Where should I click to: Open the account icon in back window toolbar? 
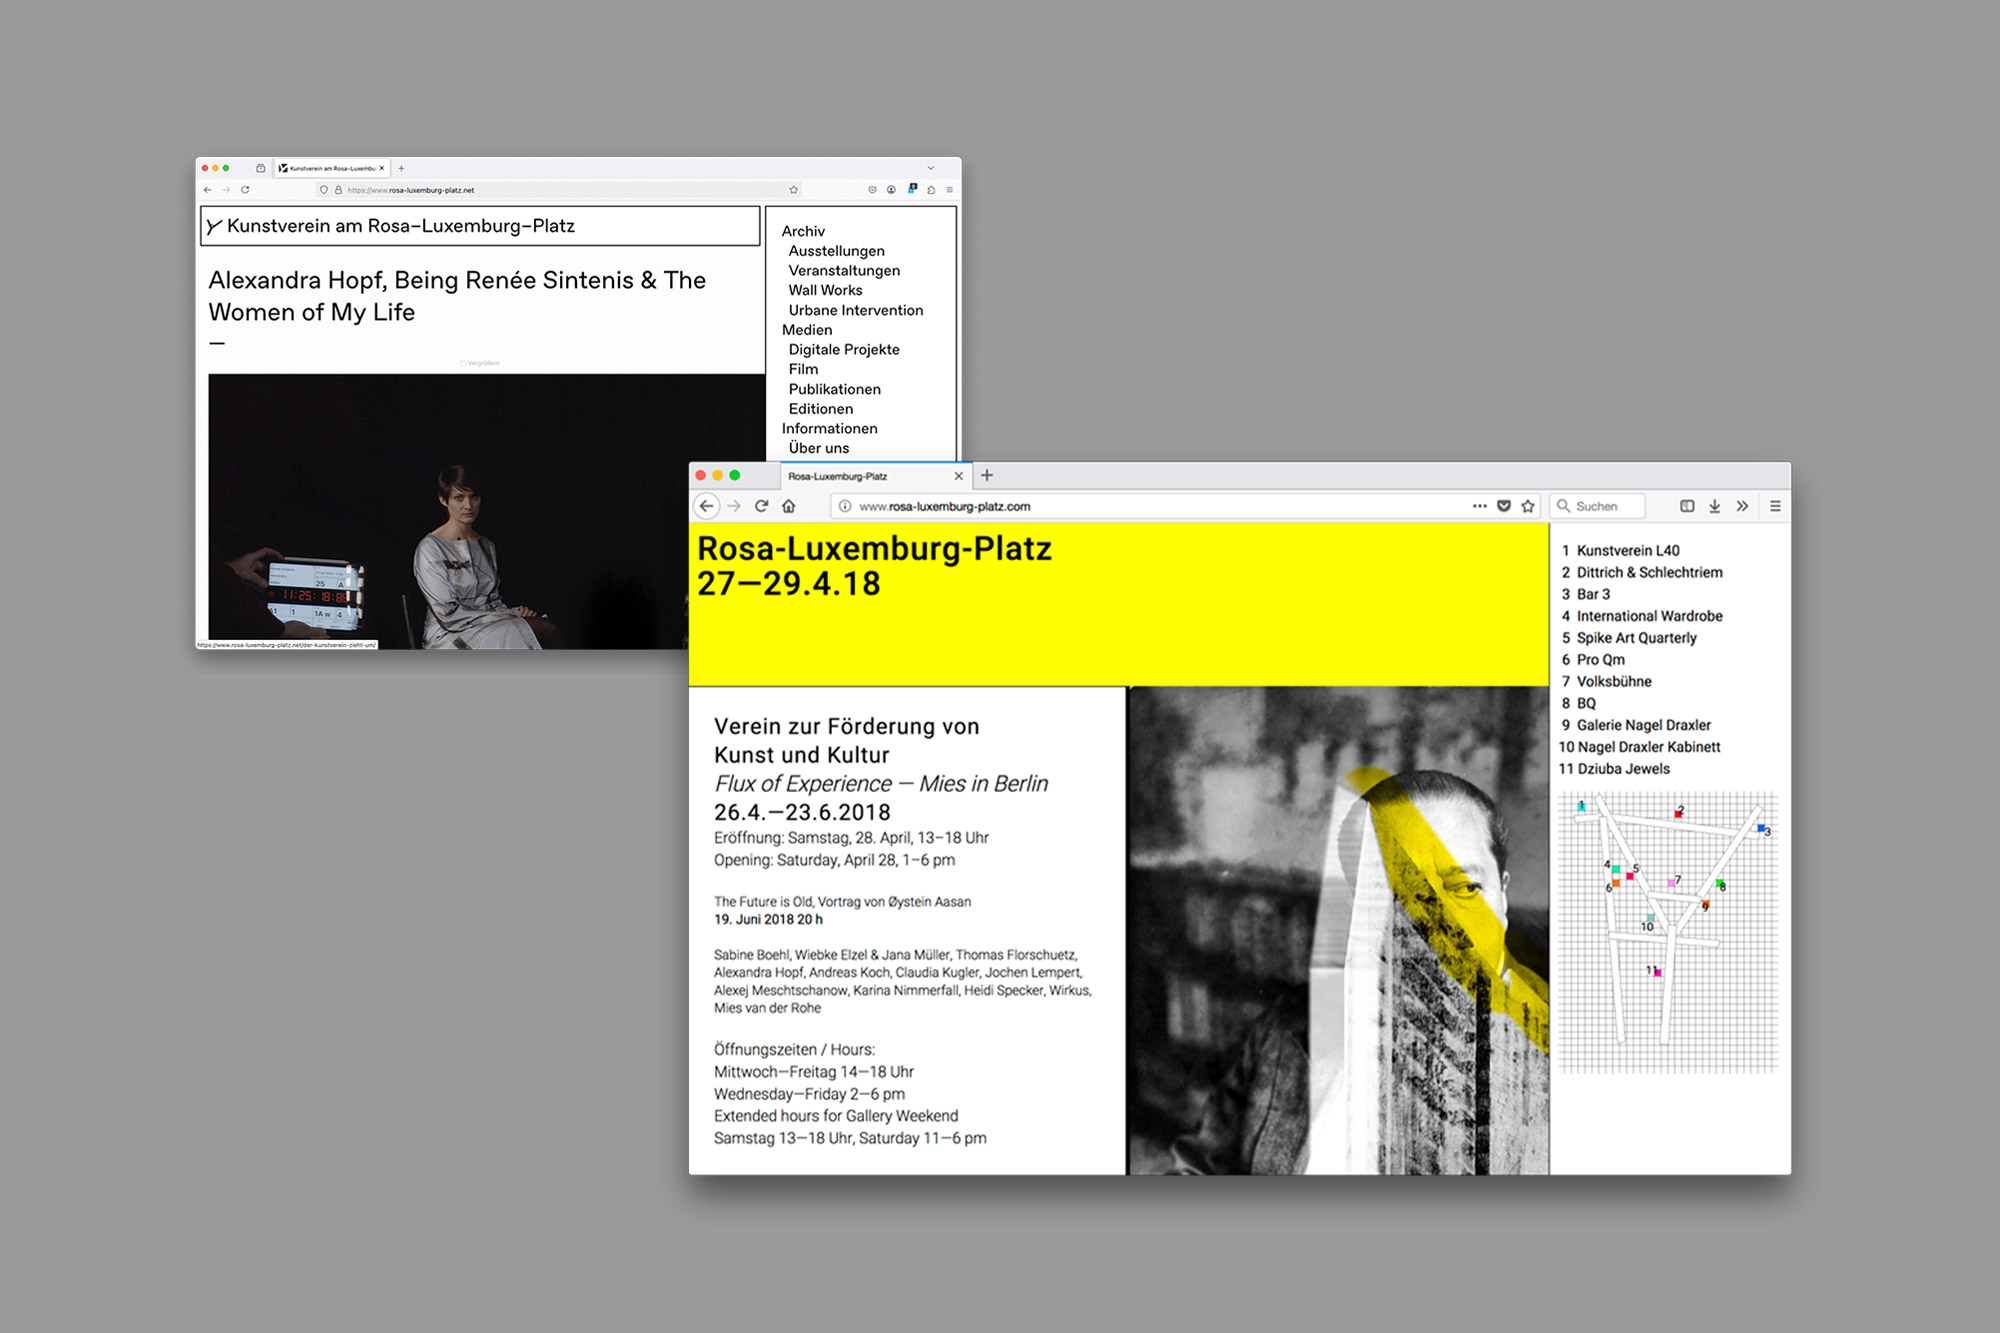pyautogui.click(x=891, y=190)
